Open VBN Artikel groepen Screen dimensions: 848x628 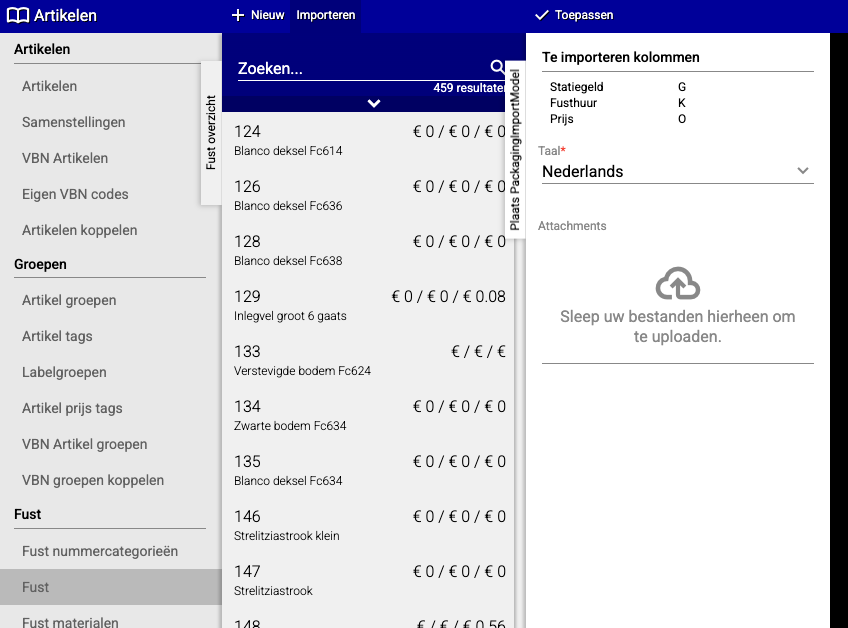[84, 444]
